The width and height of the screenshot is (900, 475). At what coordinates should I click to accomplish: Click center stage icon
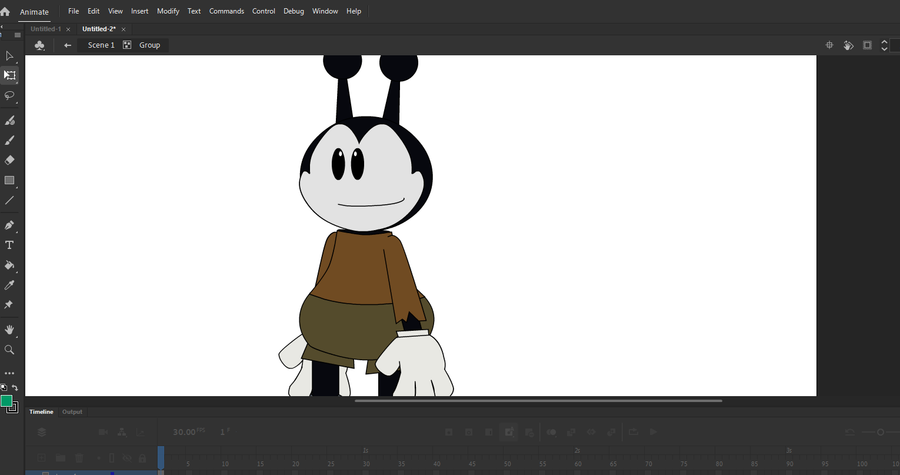pyautogui.click(x=829, y=45)
